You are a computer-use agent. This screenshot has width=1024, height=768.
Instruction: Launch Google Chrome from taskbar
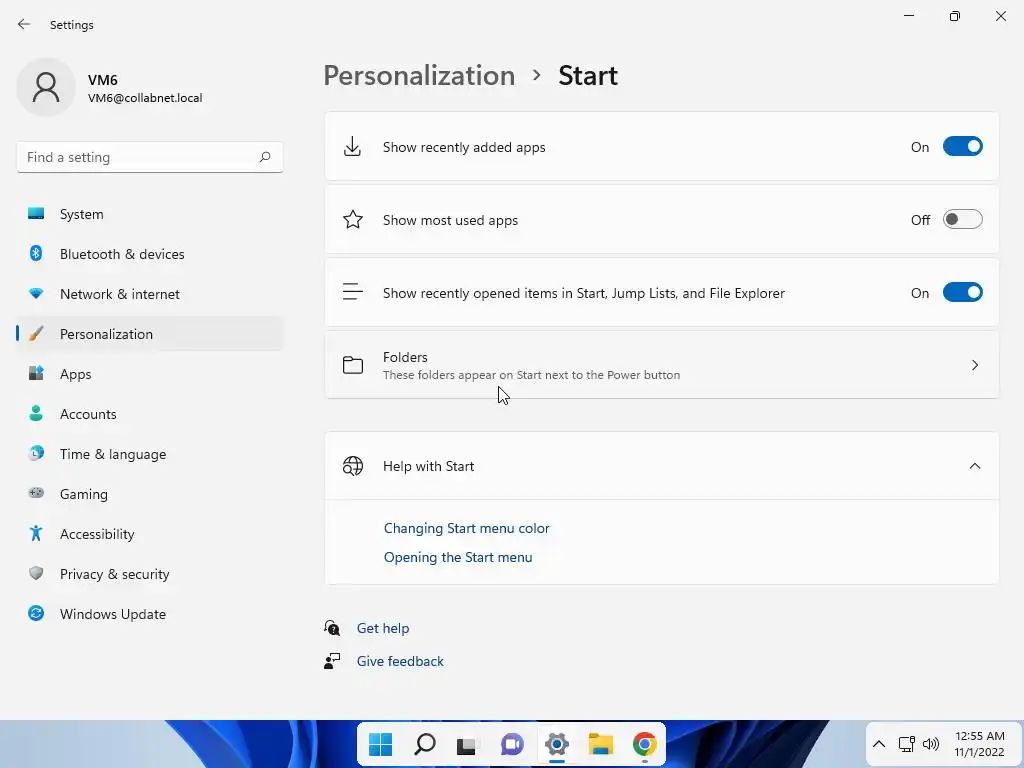click(x=645, y=744)
